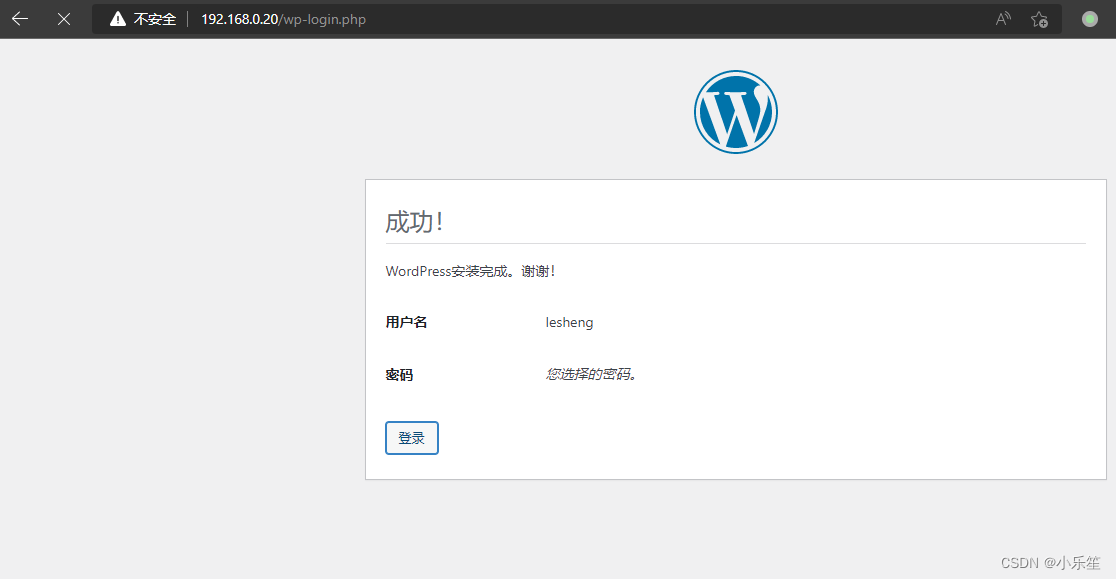Click the 不安全 security label
The image size is (1116, 579).
154,19
